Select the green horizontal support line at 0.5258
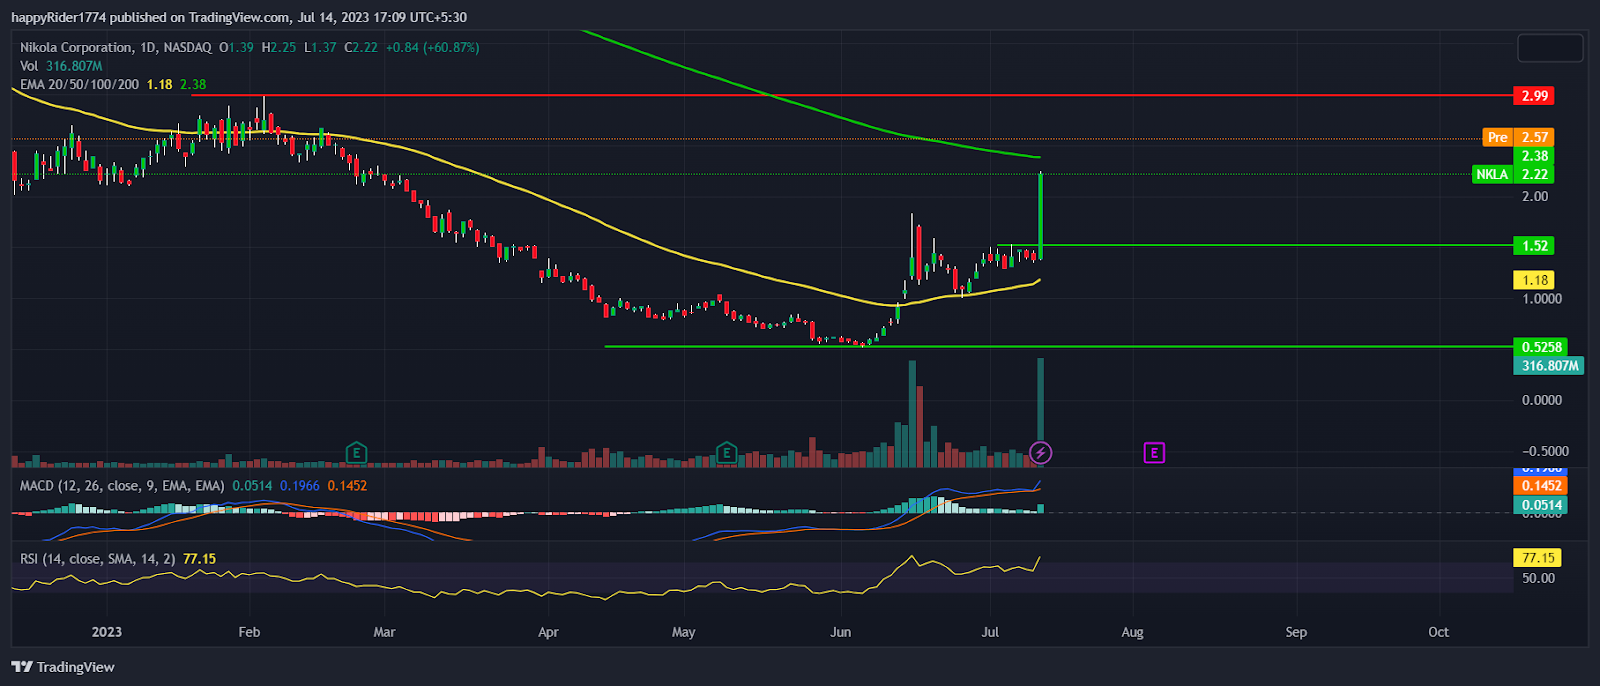 (1058, 347)
